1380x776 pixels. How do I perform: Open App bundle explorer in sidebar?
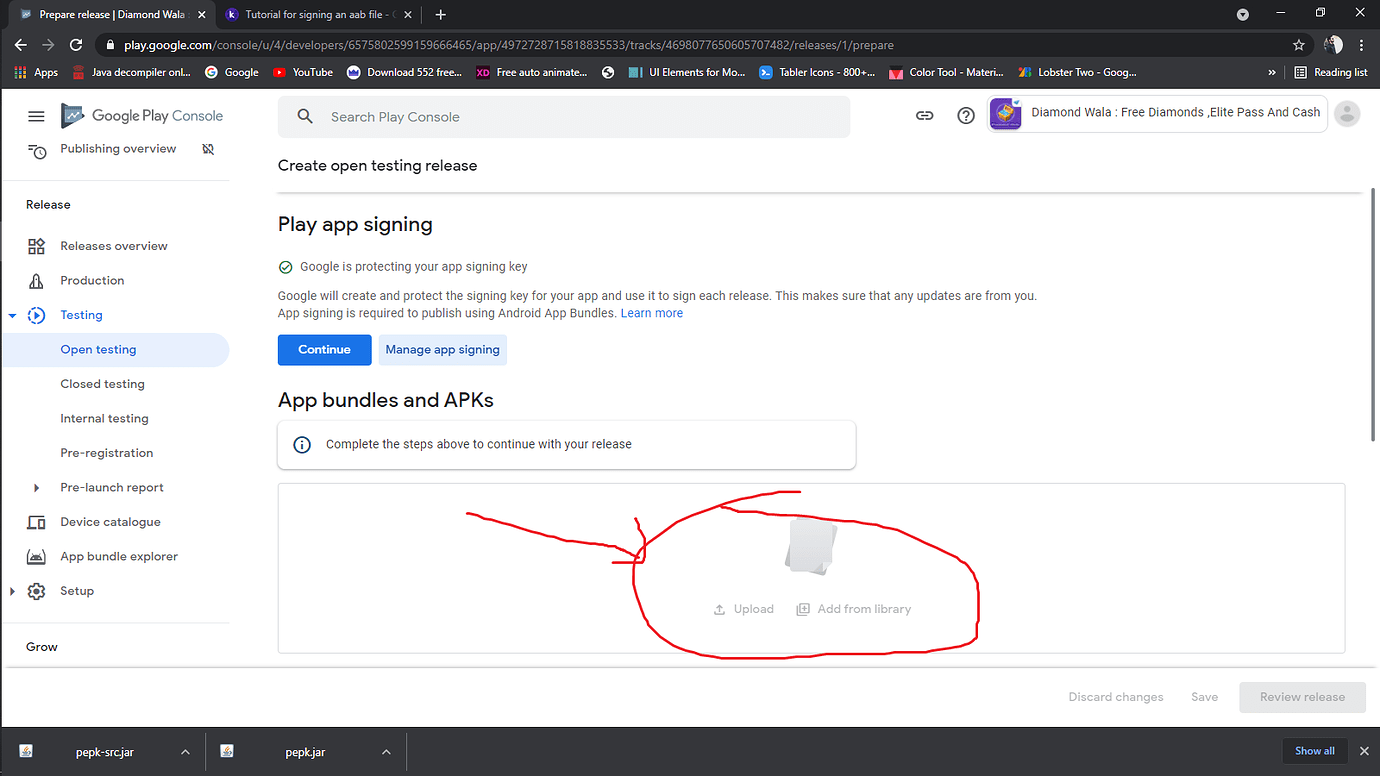pos(119,557)
